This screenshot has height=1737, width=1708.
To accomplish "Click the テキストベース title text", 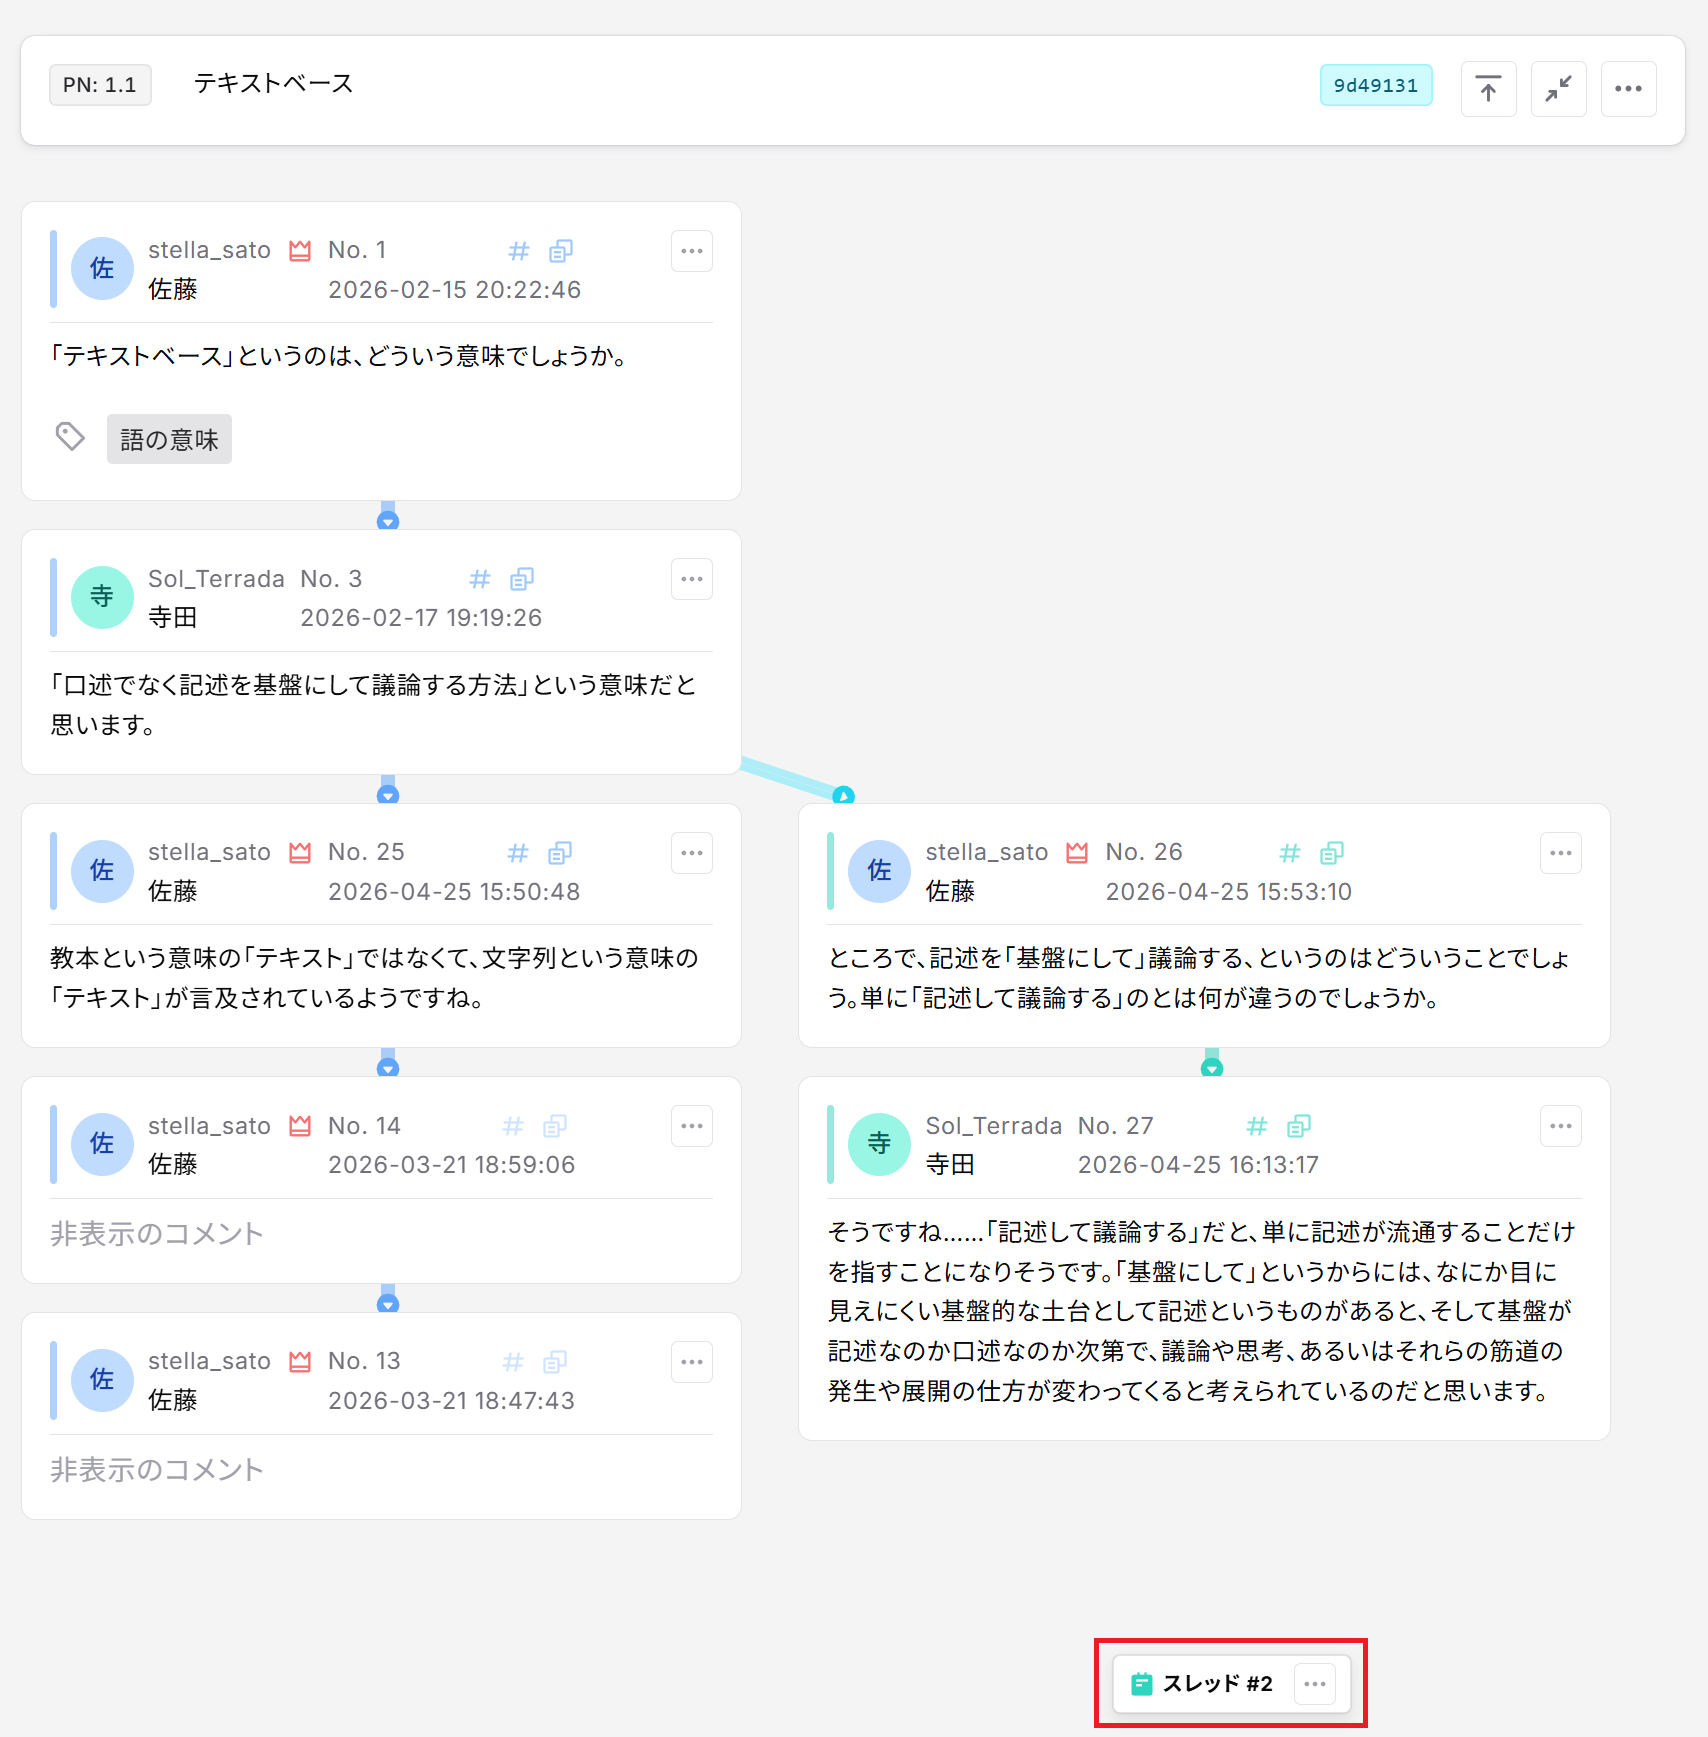I will click(274, 83).
